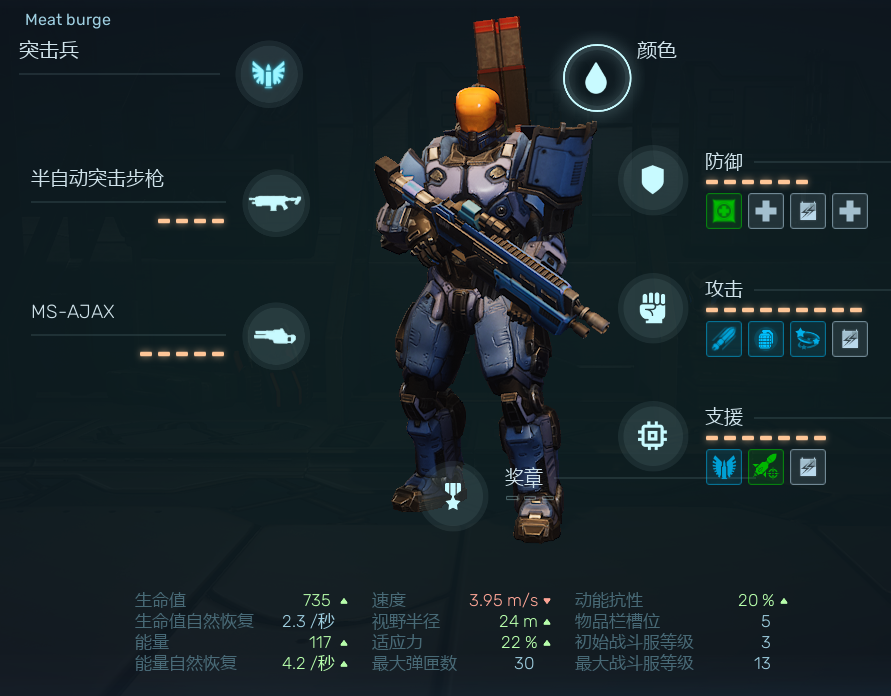891x696 pixels.
Task: Select the green rocket module in 支援
Action: click(x=766, y=467)
